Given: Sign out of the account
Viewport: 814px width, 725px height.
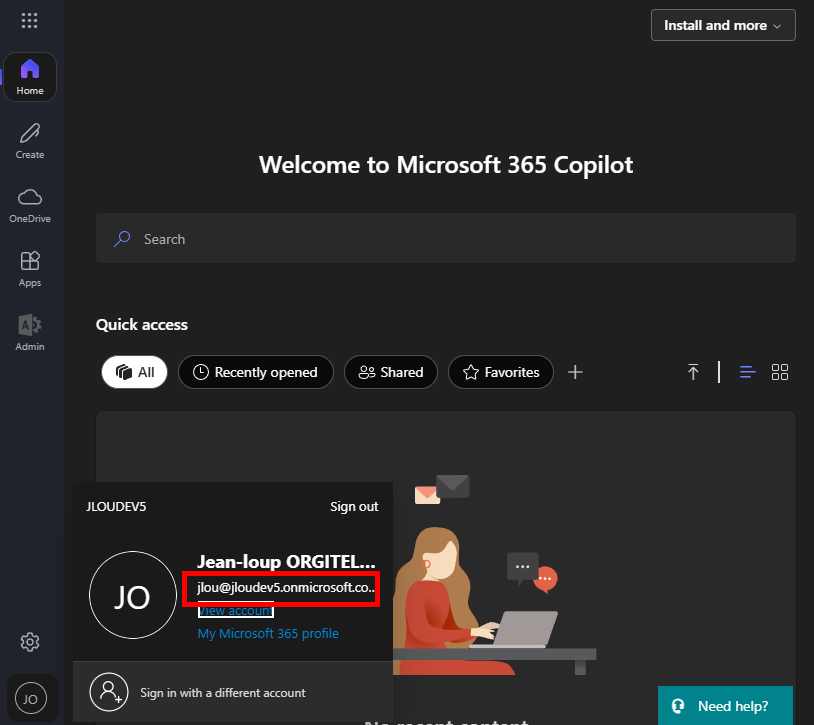Looking at the screenshot, I should click(354, 507).
